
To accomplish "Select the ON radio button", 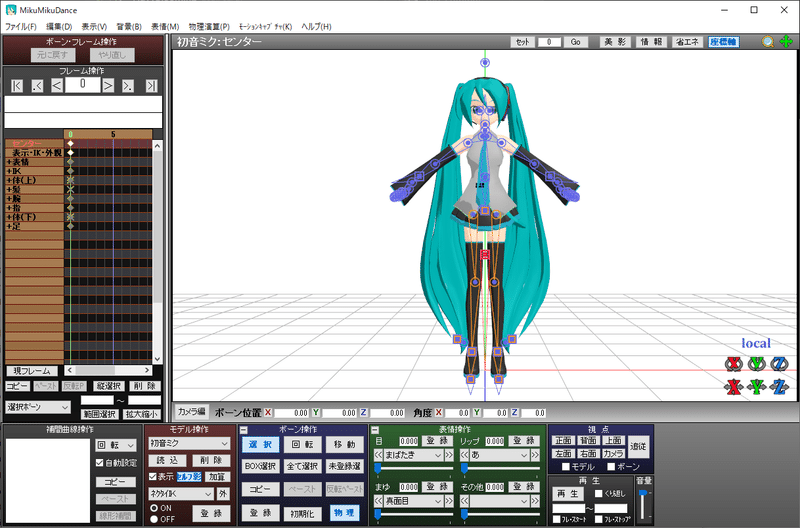I will pyautogui.click(x=154, y=508).
